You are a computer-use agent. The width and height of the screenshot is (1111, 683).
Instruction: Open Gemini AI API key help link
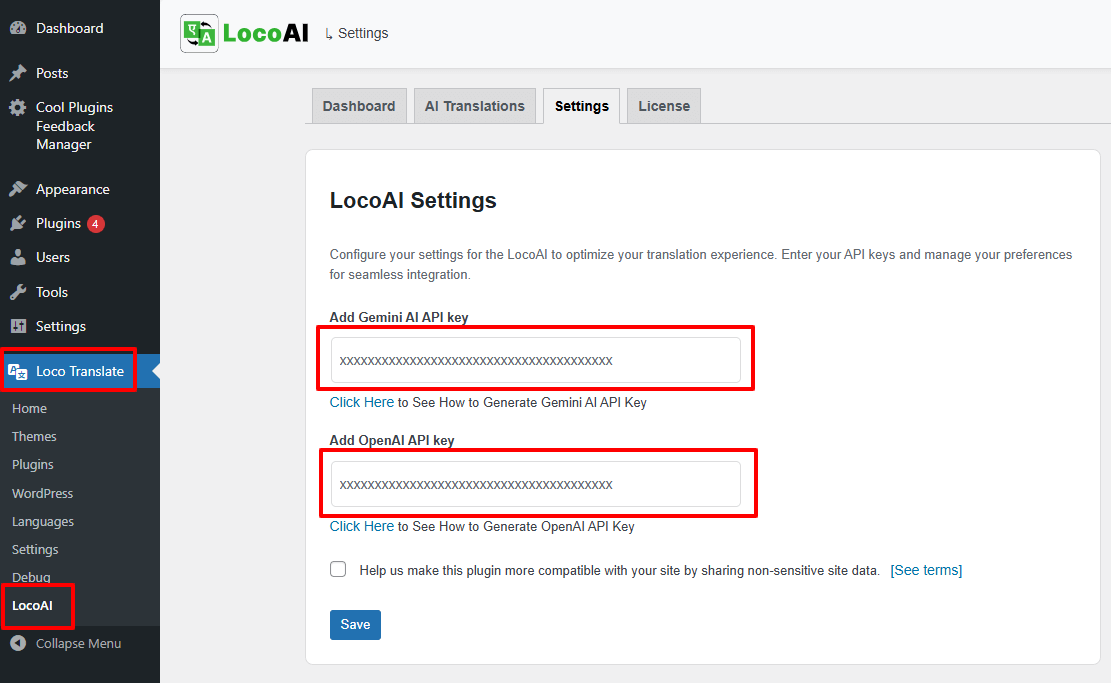pyautogui.click(x=361, y=402)
